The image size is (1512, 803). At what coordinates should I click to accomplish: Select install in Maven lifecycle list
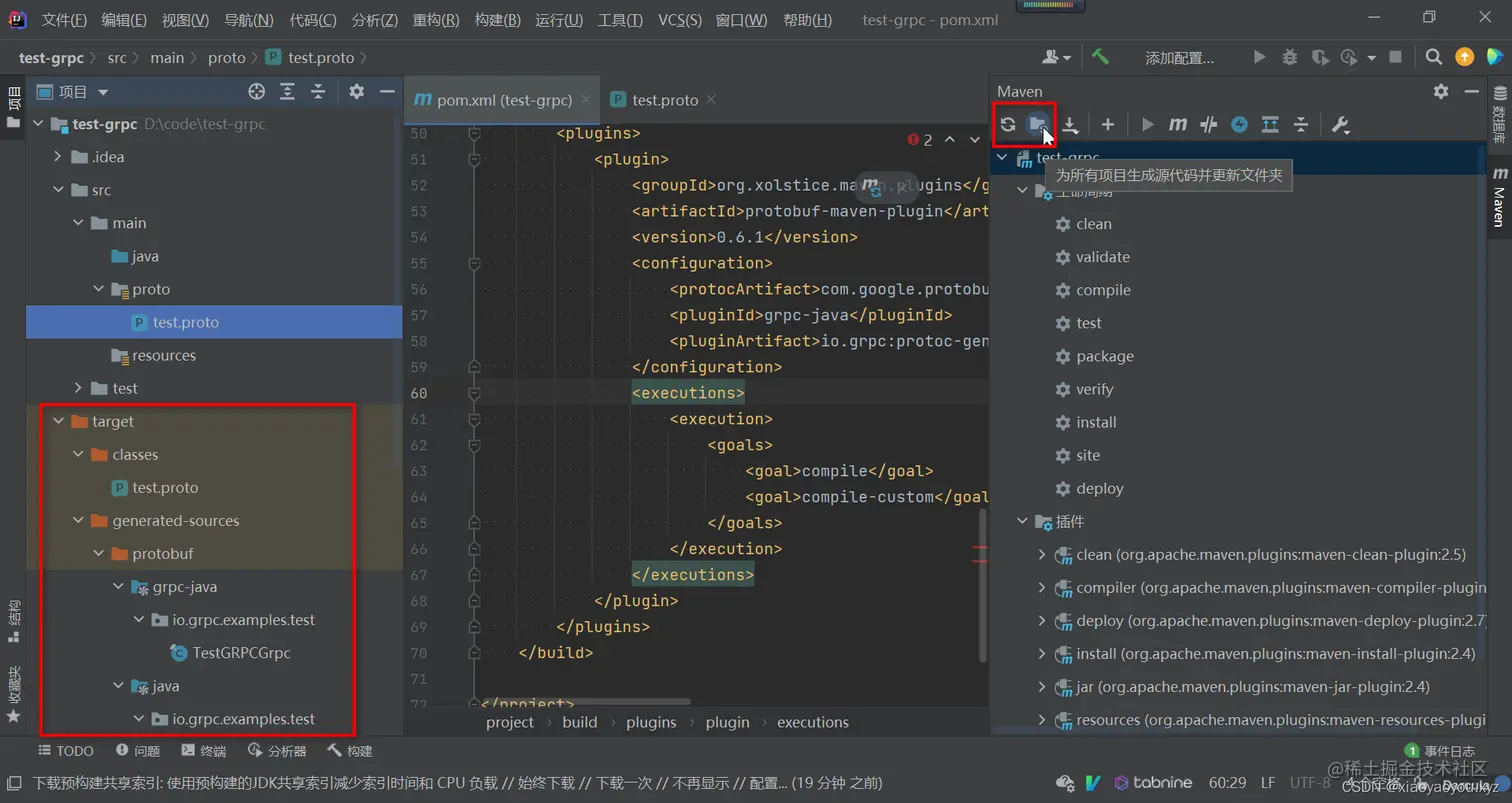(x=1096, y=422)
